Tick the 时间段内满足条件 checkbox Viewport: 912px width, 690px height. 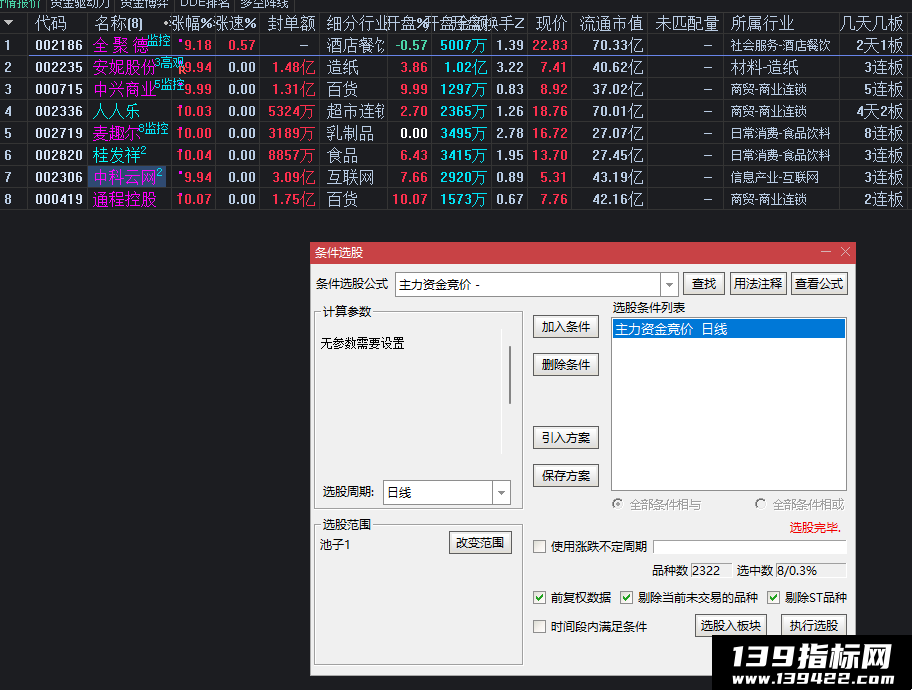(x=540, y=627)
